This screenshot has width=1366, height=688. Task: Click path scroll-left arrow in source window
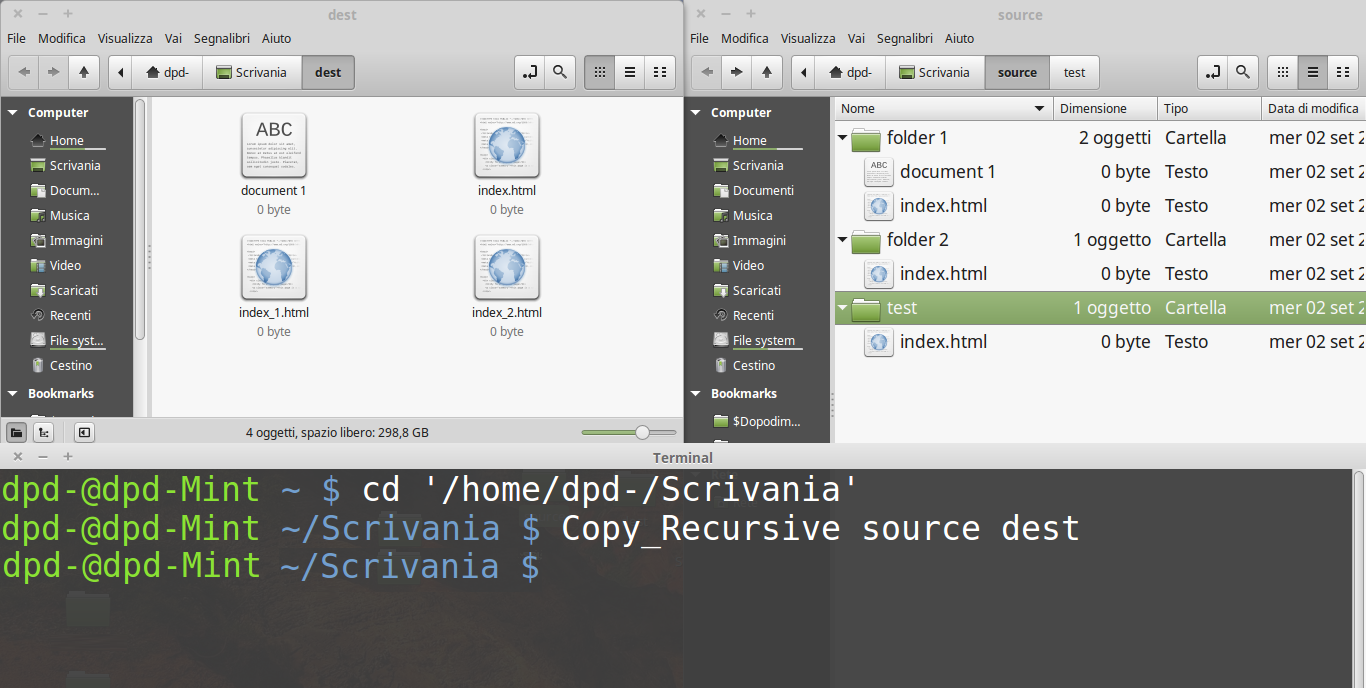[804, 72]
